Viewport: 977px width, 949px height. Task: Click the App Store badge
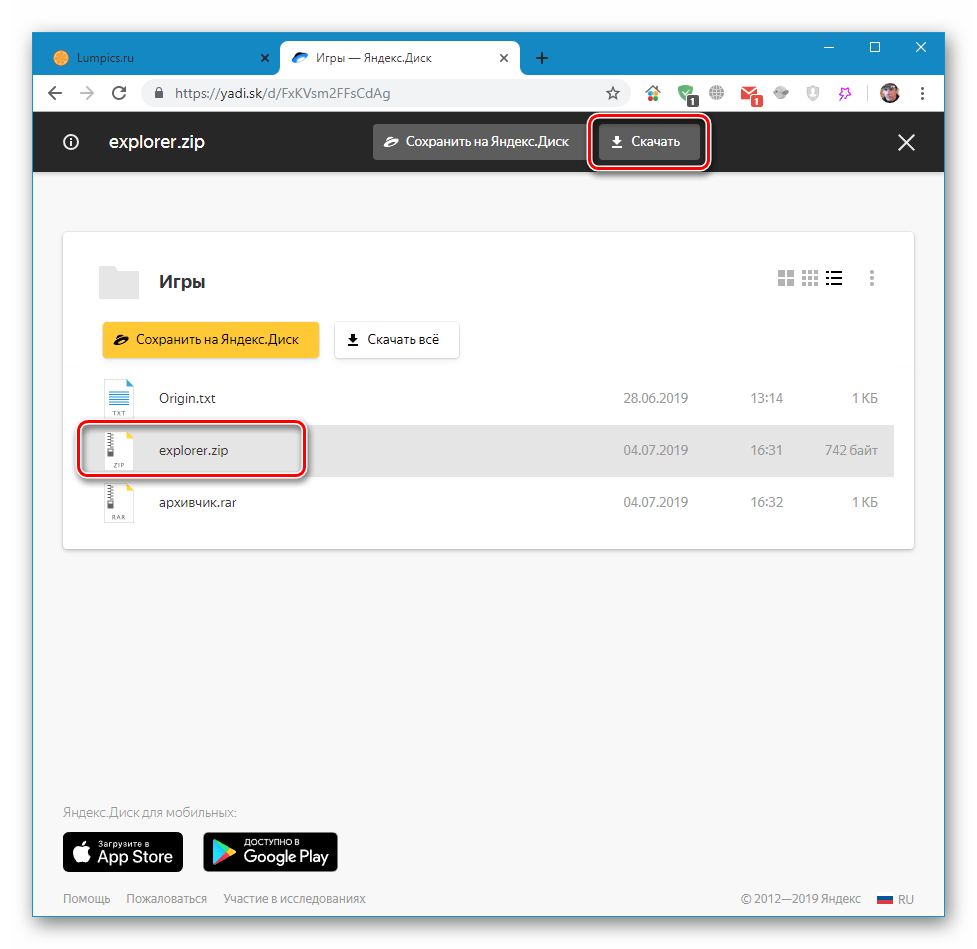(x=123, y=852)
